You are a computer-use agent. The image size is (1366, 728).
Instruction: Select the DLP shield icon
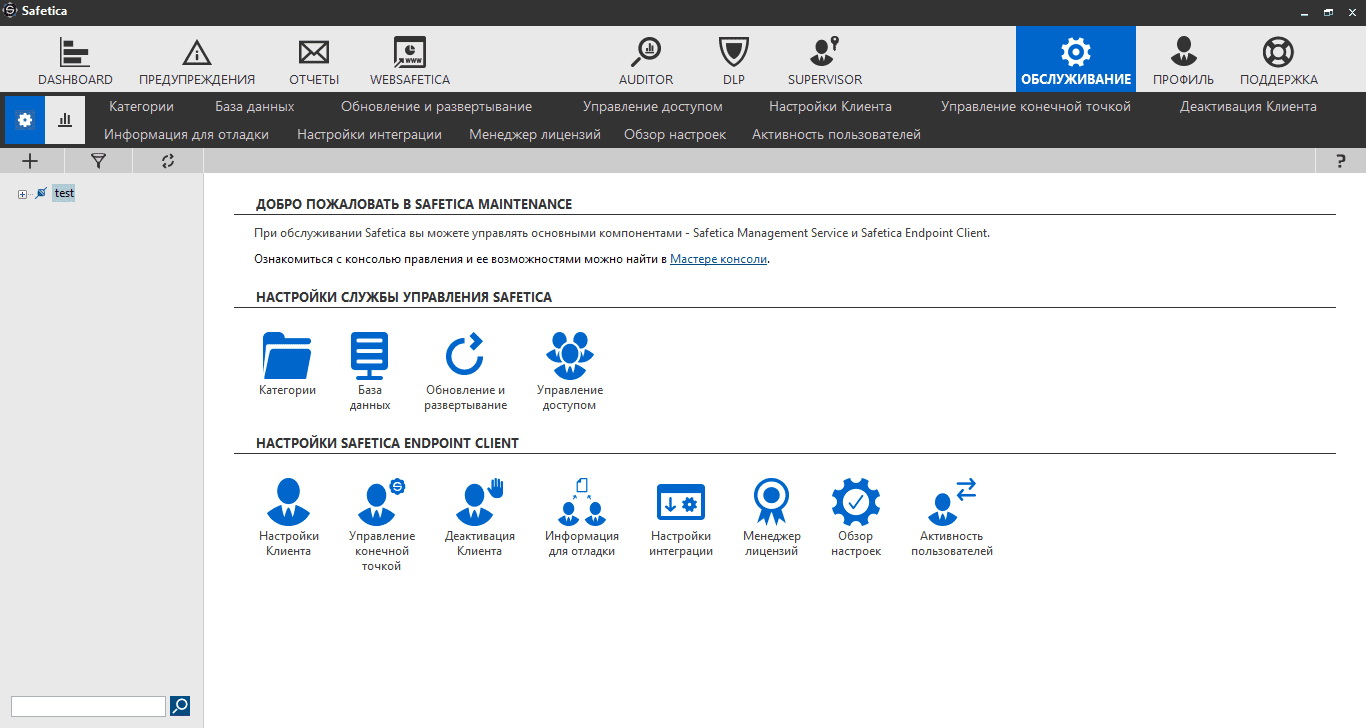[734, 53]
